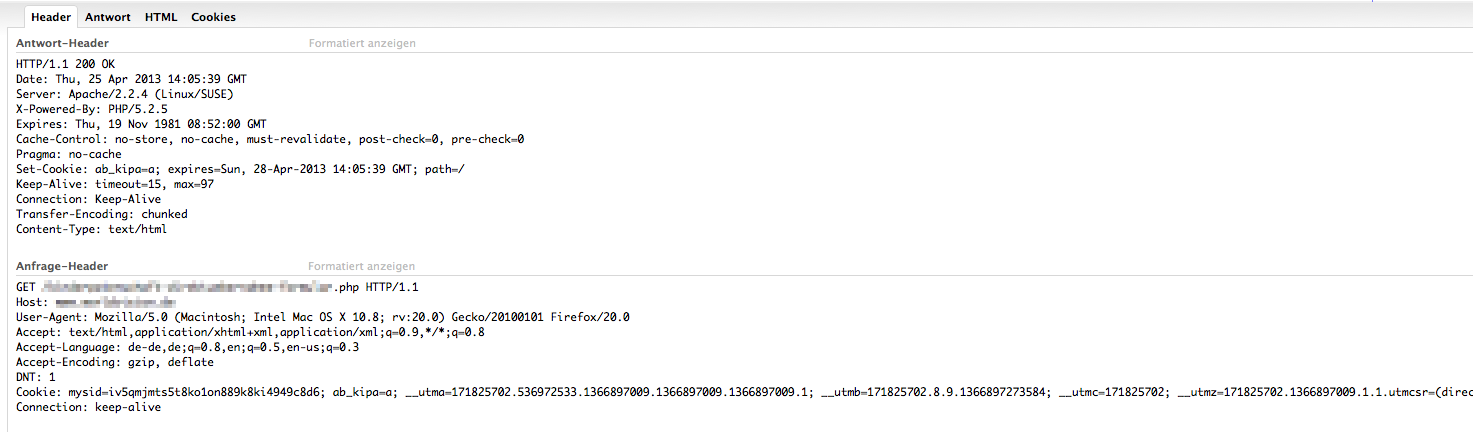Show the Cookies tab
The width and height of the screenshot is (1473, 432).
click(x=213, y=17)
